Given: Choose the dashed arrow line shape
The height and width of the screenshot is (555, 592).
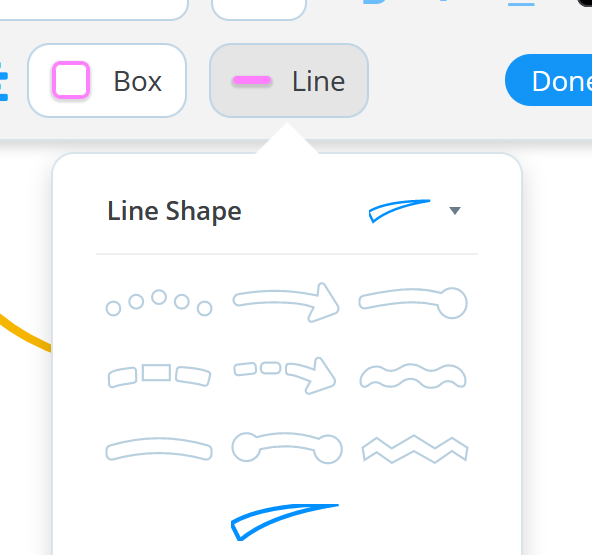Looking at the screenshot, I should [285, 375].
